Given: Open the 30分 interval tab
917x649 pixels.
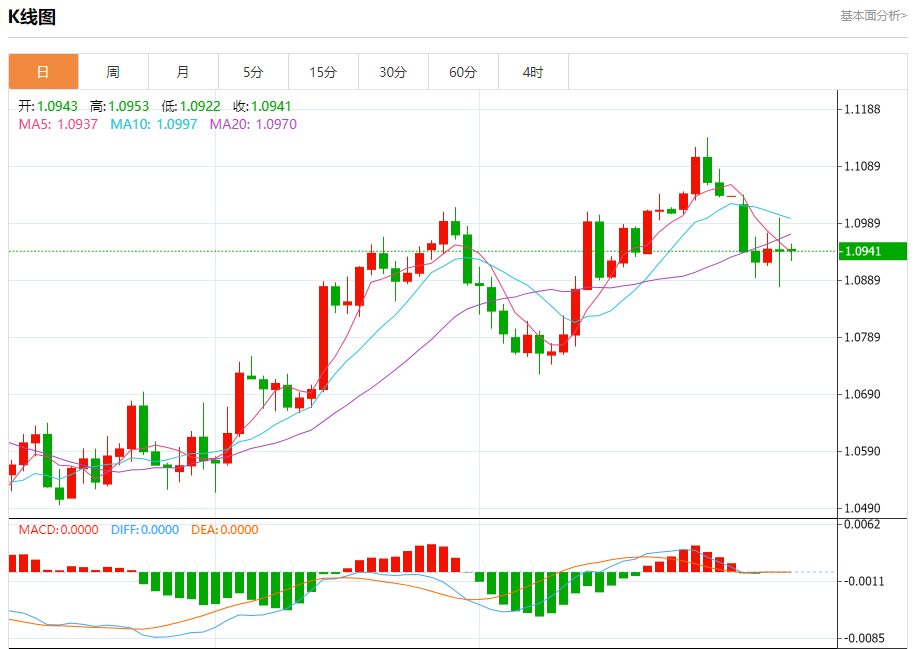Looking at the screenshot, I should [393, 72].
